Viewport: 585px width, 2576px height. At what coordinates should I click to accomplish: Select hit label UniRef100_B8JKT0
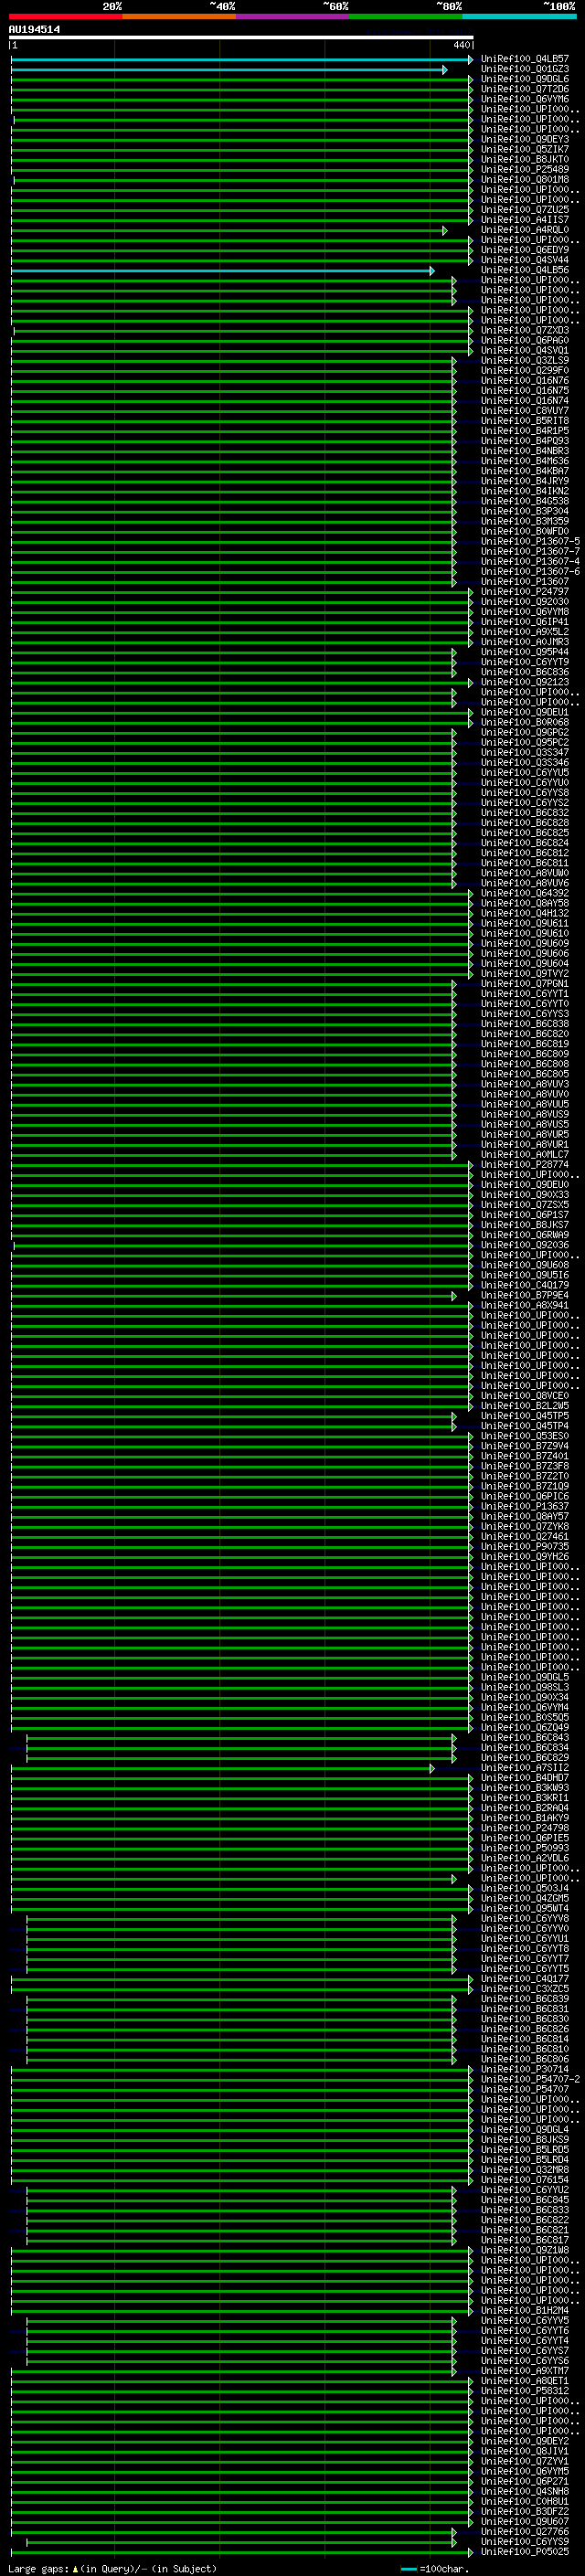coord(525,160)
